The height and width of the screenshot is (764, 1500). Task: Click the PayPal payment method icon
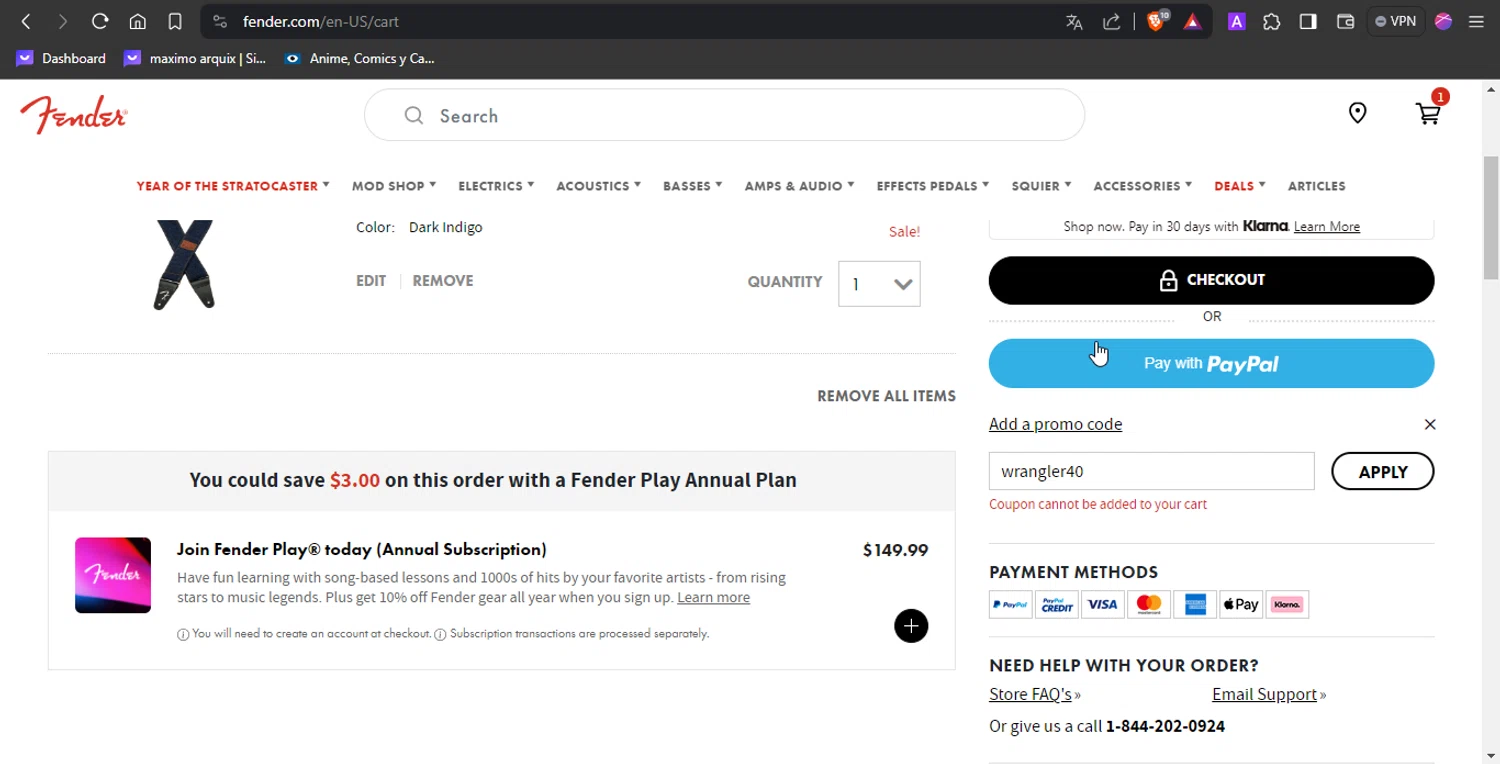1010,604
